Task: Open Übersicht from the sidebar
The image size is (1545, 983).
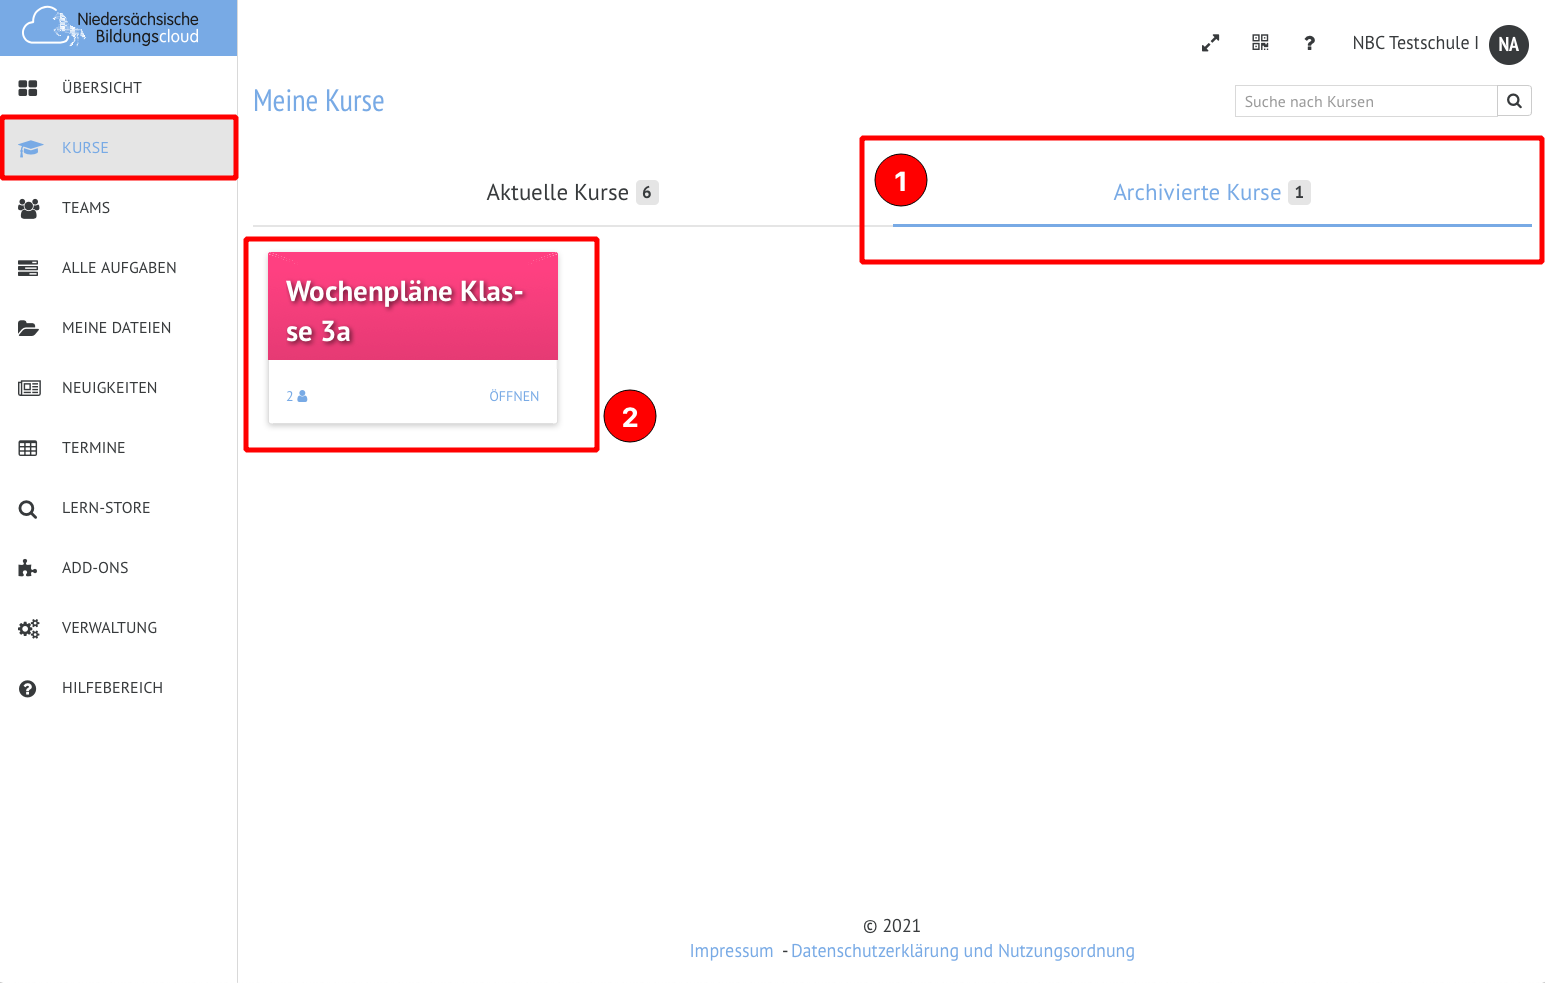Action: 101,88
